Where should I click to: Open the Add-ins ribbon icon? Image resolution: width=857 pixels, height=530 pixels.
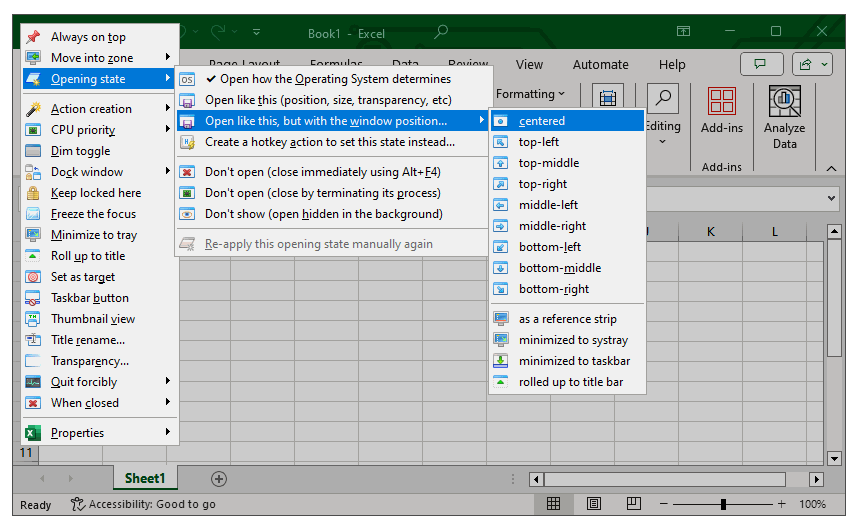(721, 101)
